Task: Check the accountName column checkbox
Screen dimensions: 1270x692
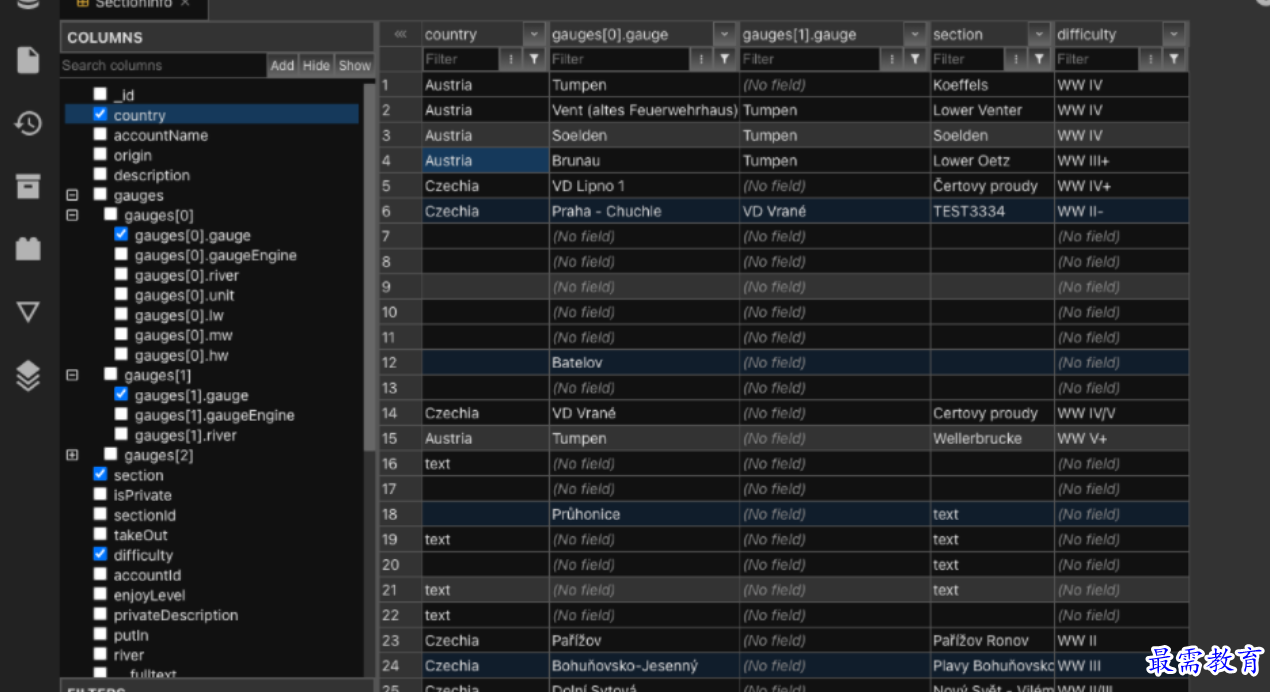Action: click(x=100, y=135)
